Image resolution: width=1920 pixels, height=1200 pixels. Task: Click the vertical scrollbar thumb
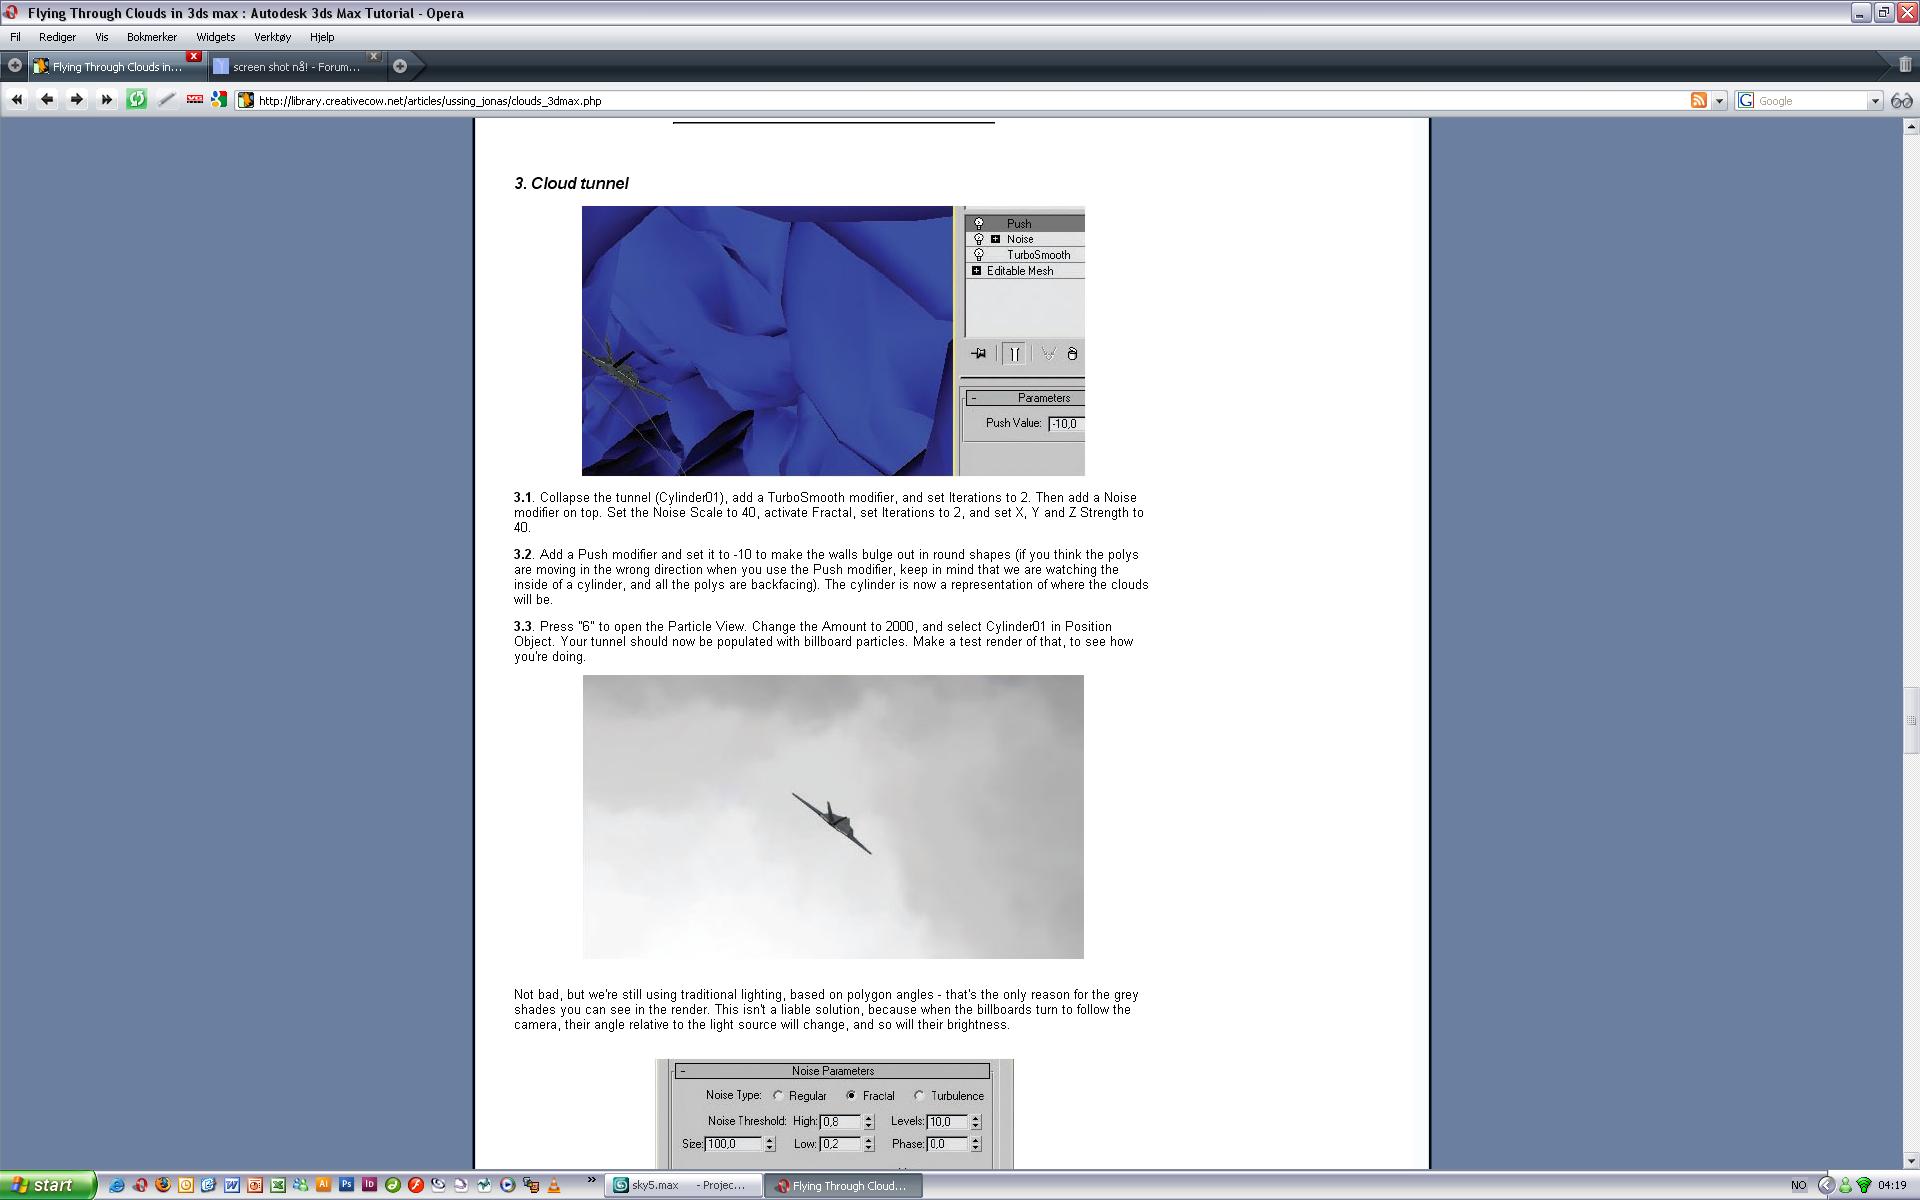[1911, 720]
